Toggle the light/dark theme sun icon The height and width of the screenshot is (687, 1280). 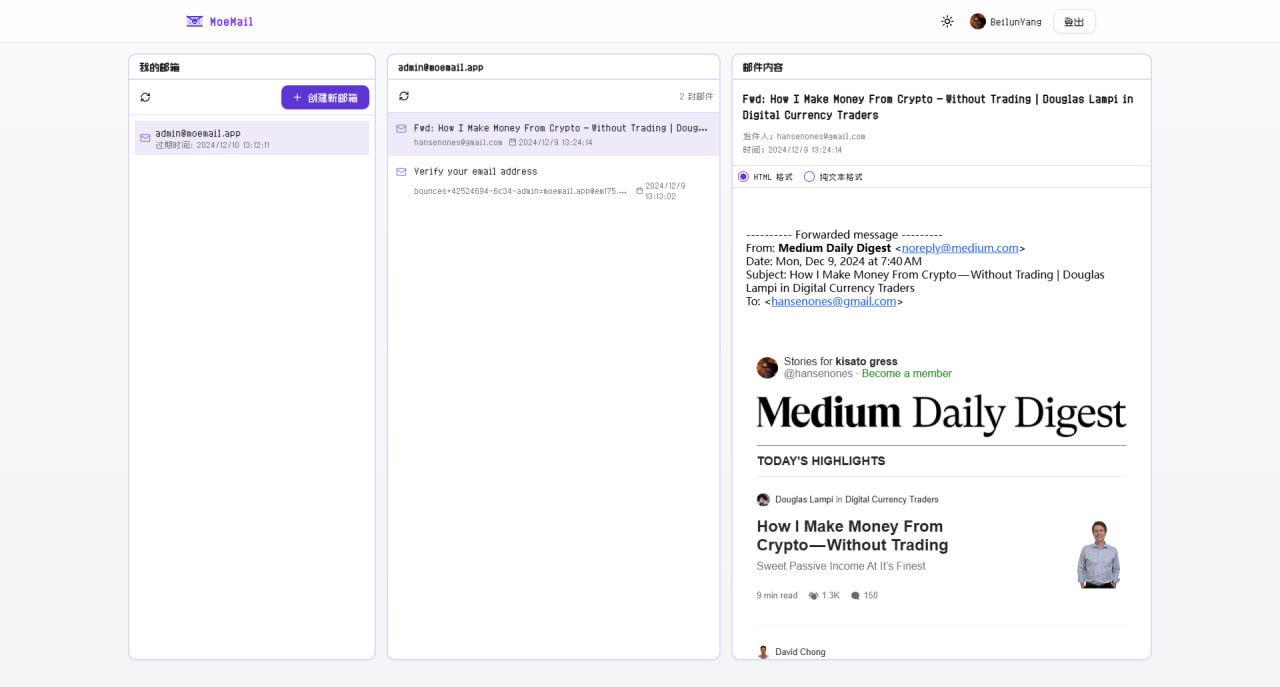[x=947, y=21]
